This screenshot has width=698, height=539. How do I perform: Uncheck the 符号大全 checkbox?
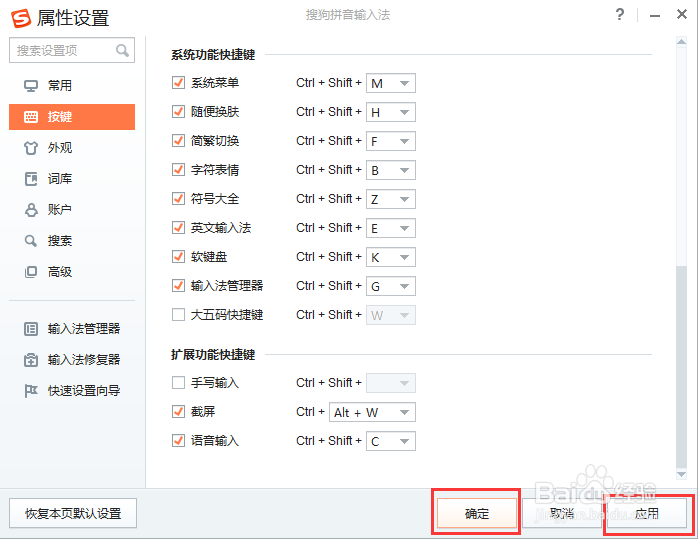tap(179, 199)
